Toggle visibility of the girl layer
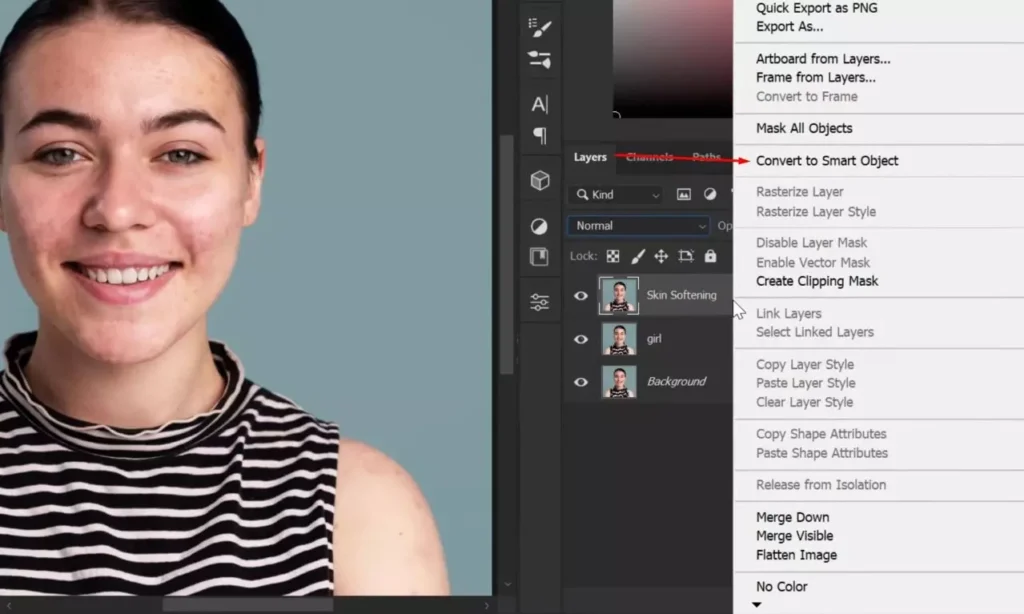Viewport: 1024px width, 614px height. pyautogui.click(x=581, y=338)
